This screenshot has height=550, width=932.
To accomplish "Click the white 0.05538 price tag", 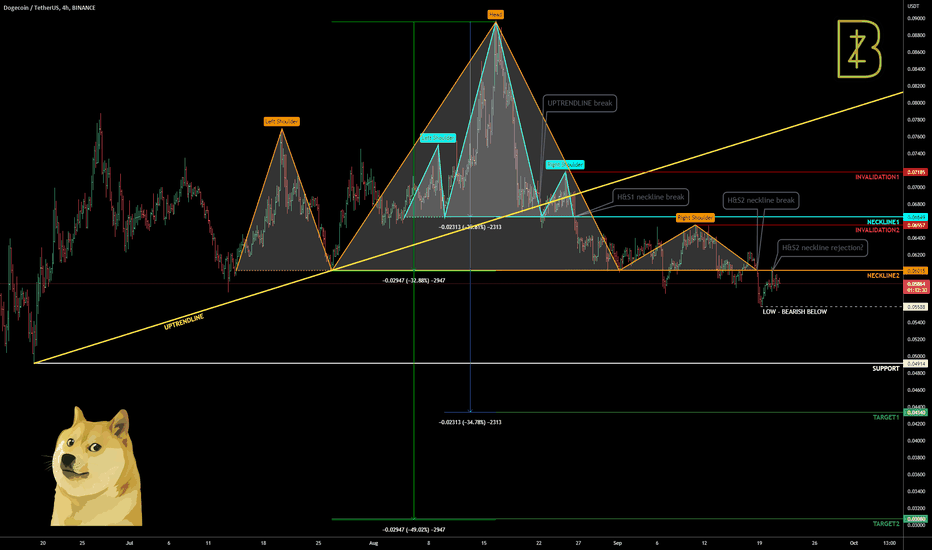I will [915, 307].
